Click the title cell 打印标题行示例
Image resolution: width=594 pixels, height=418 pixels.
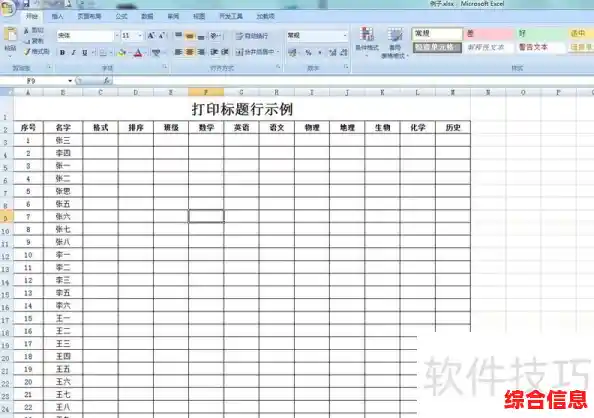242,109
